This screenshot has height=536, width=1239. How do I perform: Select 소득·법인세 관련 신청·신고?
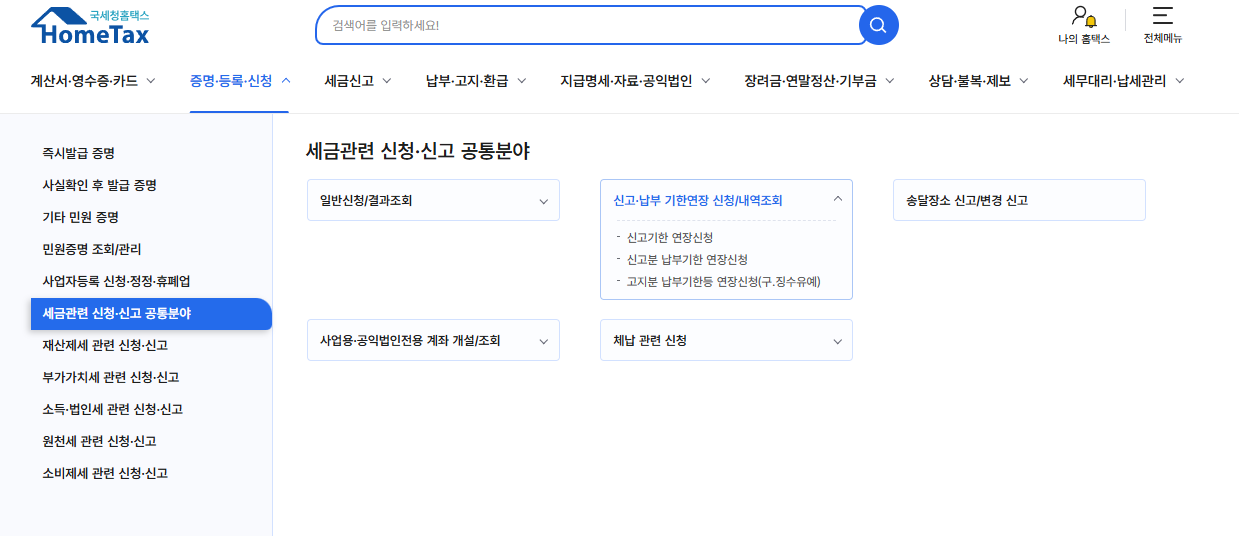pos(112,409)
